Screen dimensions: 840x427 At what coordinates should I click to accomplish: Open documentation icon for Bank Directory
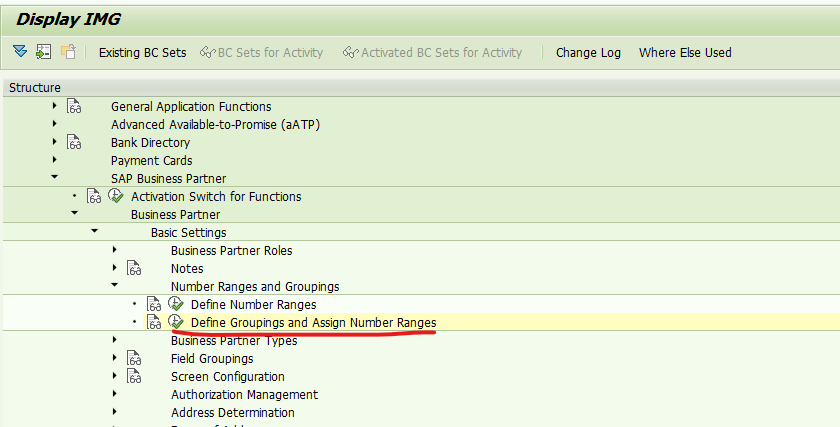click(x=74, y=142)
